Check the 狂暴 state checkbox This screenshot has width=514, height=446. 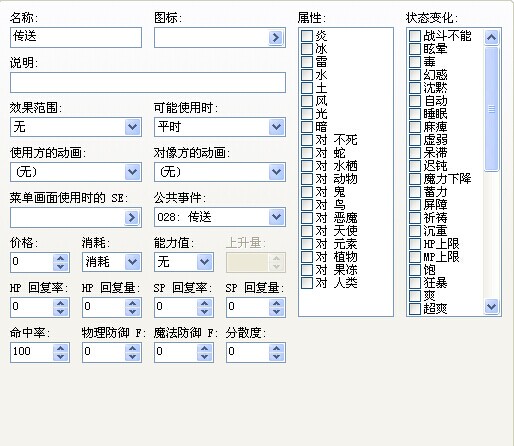(415, 283)
